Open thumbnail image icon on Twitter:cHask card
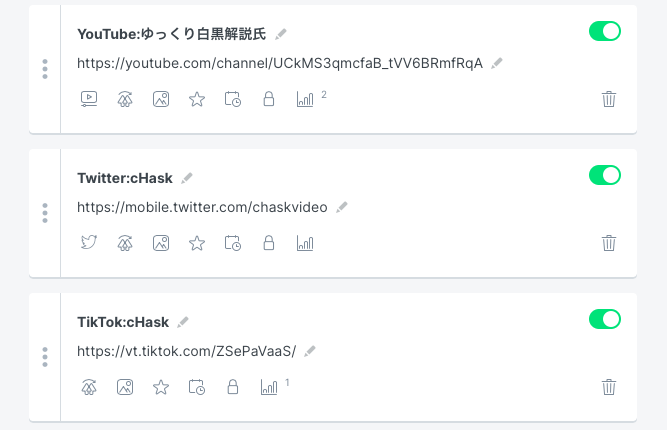667x430 pixels. (161, 243)
